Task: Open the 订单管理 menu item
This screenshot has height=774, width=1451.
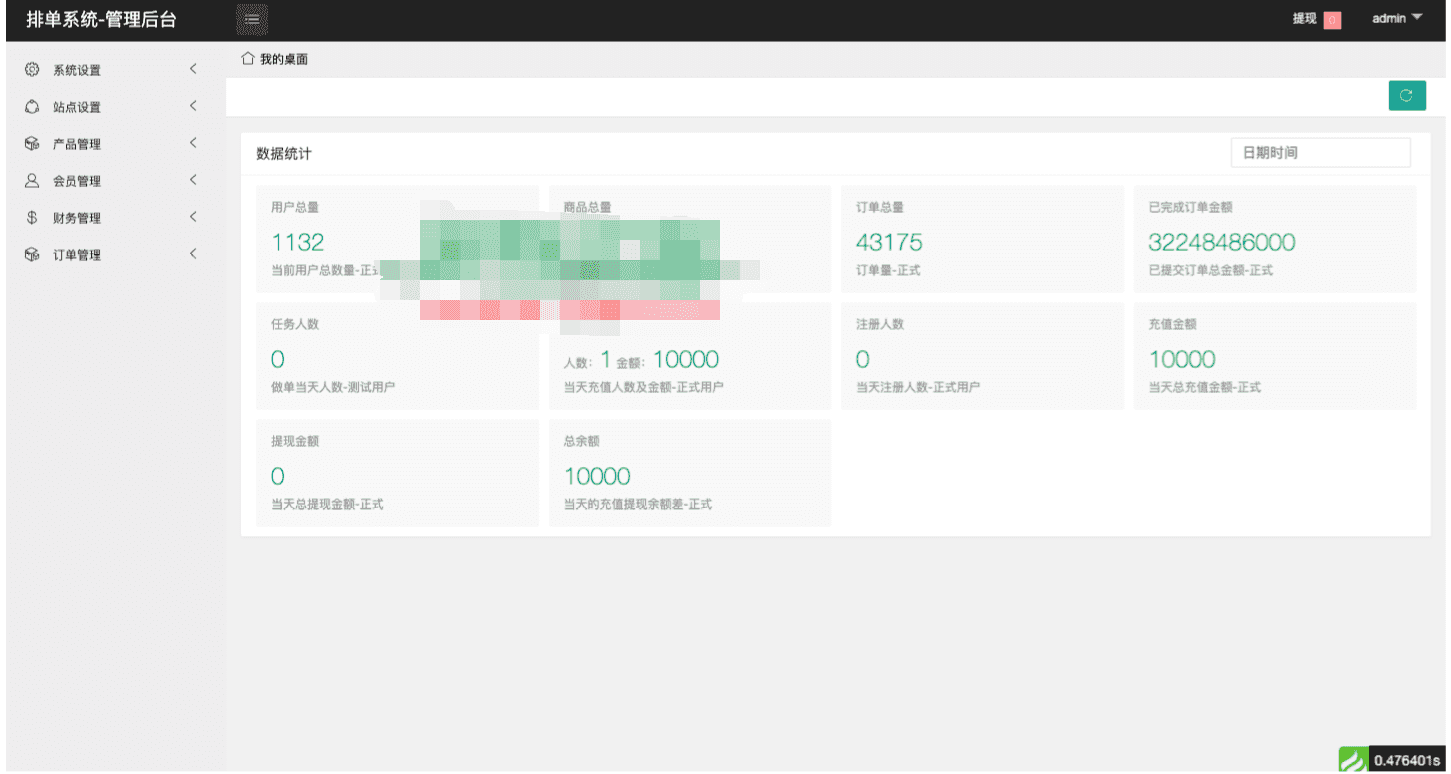Action: (x=77, y=255)
